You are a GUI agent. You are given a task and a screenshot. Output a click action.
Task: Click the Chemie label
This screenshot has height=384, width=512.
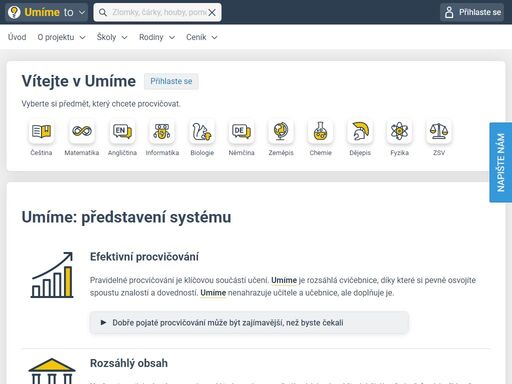(x=320, y=153)
